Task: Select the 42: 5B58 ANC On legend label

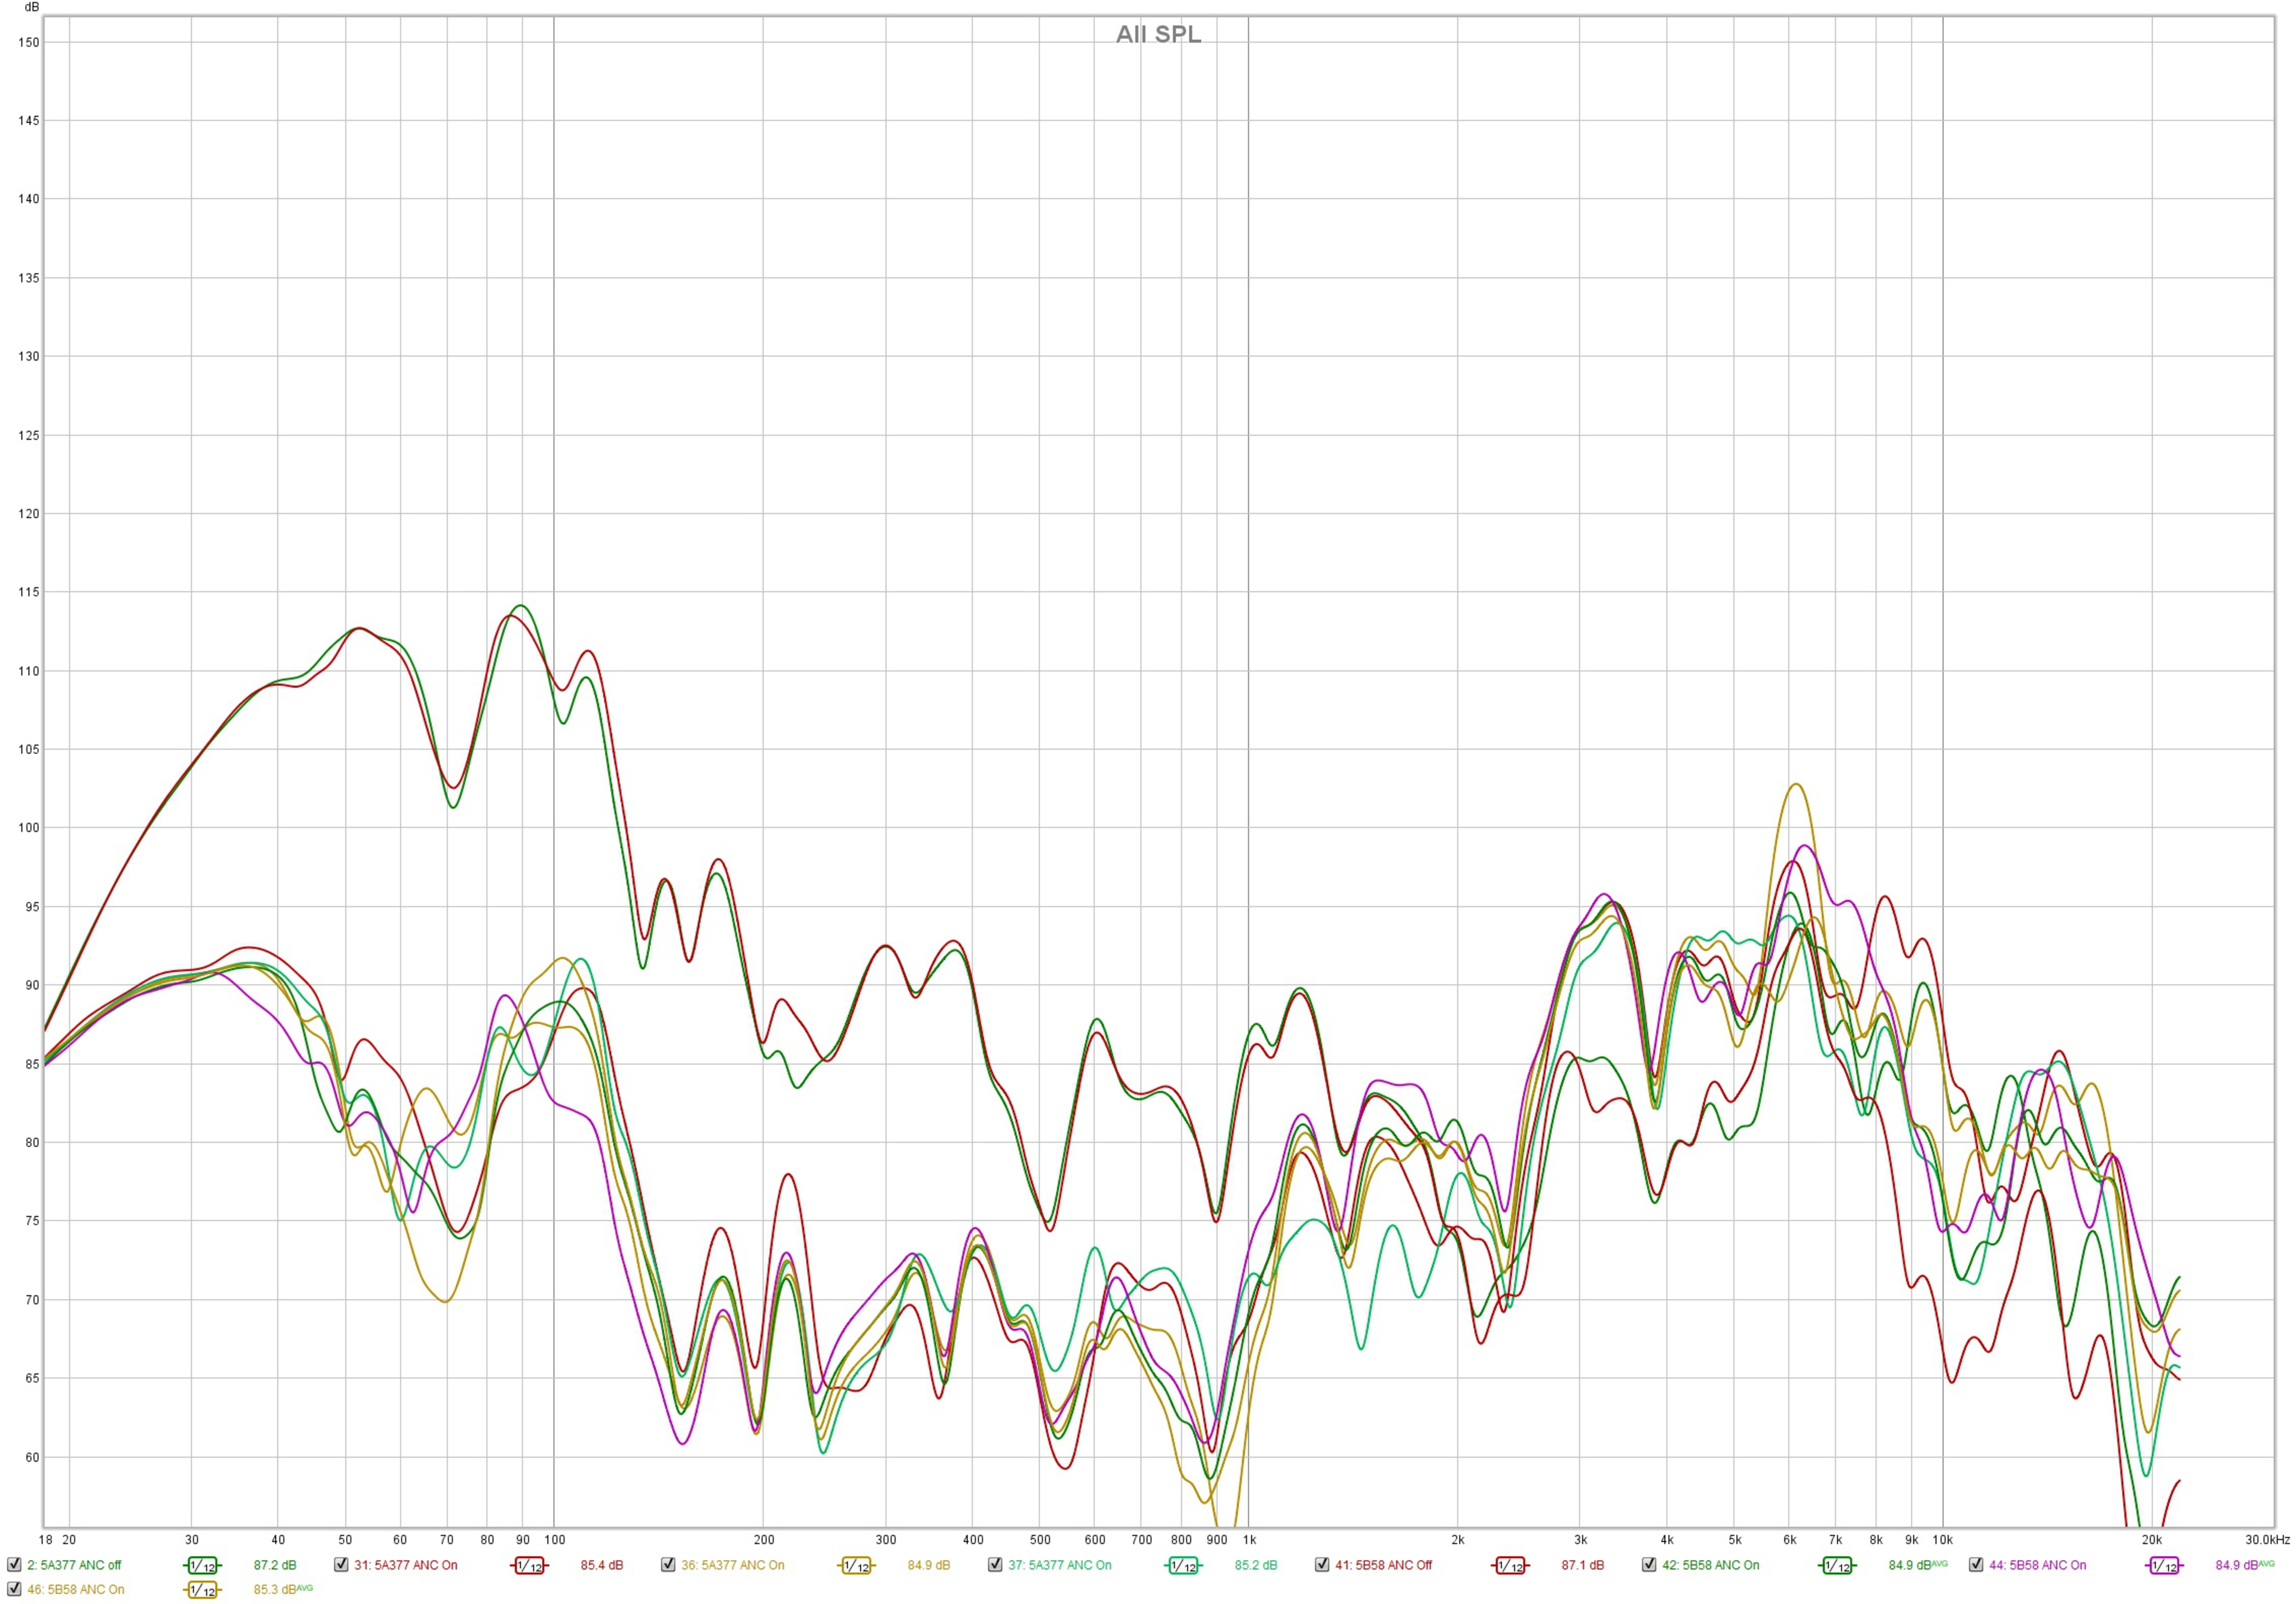Action: tap(1710, 1565)
